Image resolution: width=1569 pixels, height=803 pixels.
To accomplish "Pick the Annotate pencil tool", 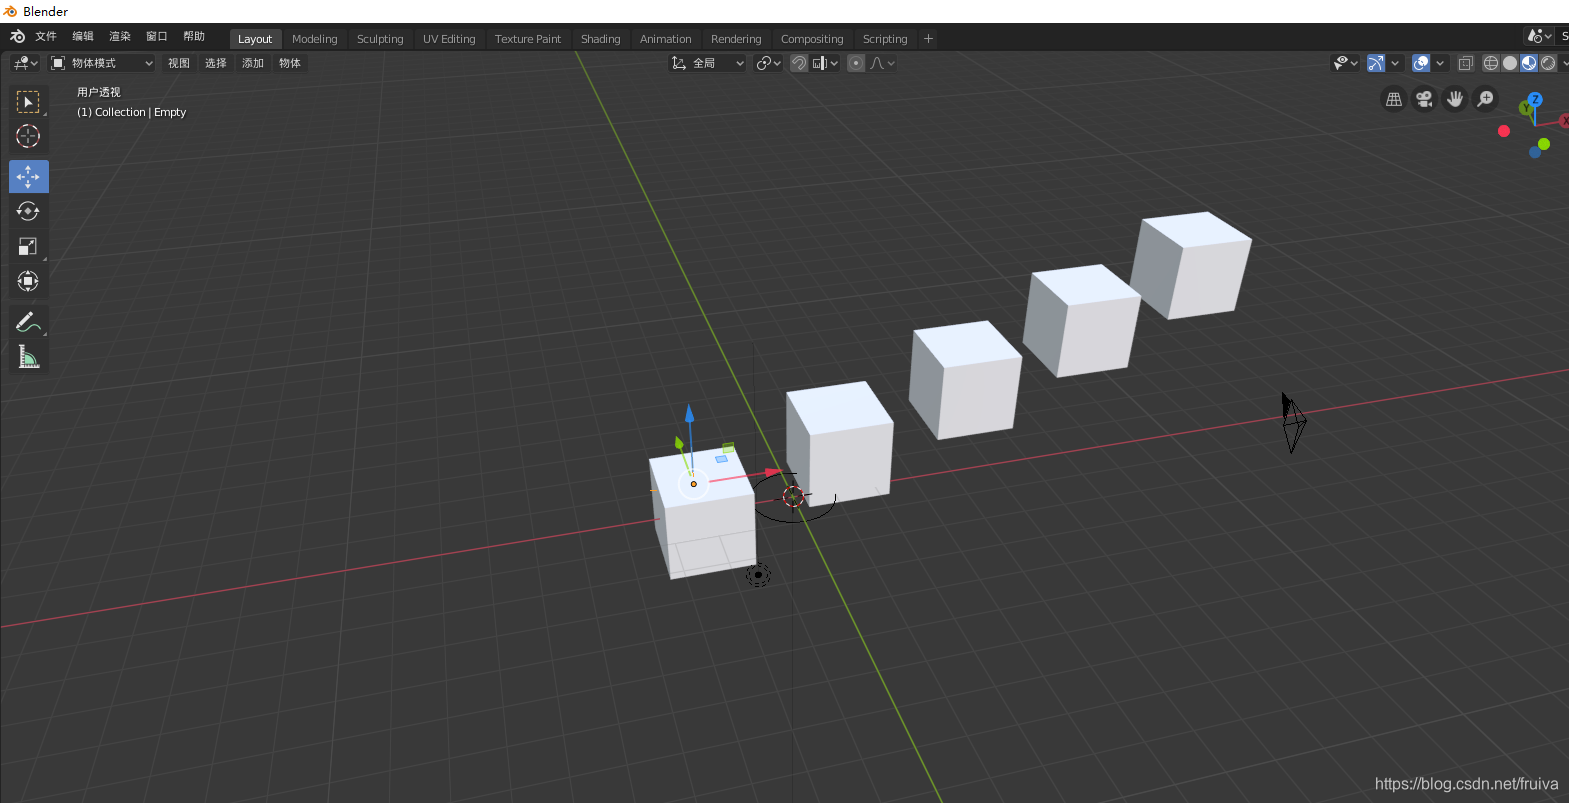I will tap(28, 322).
